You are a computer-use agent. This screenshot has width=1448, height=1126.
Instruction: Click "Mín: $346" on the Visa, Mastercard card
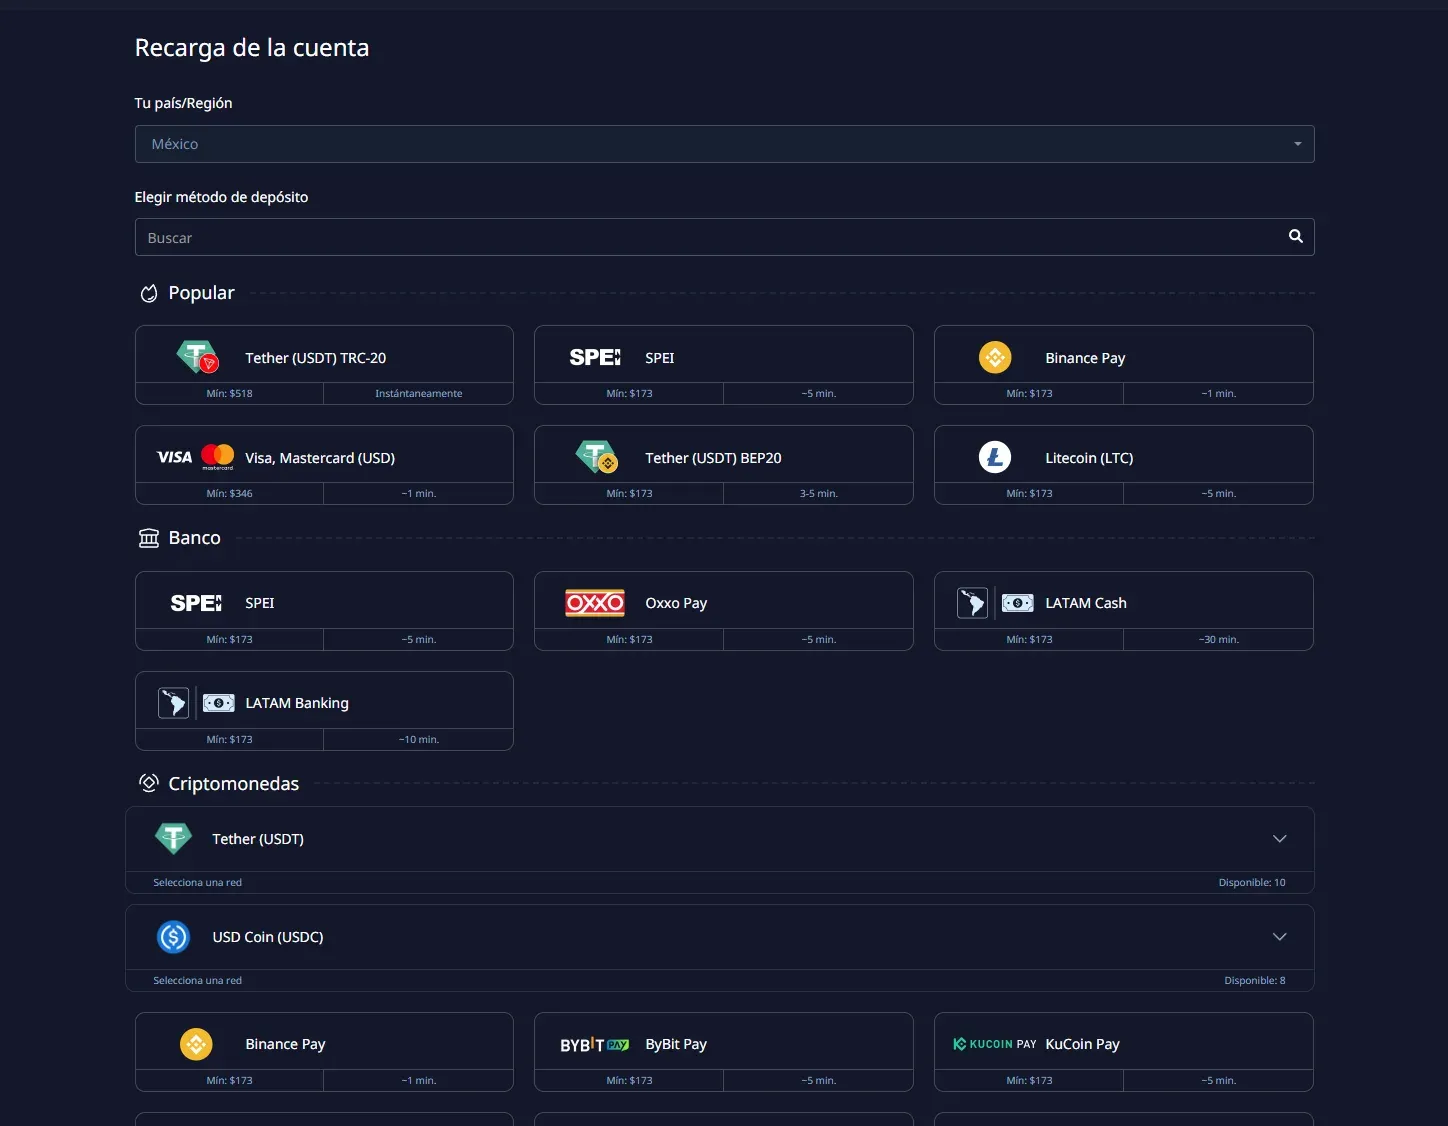pos(229,493)
